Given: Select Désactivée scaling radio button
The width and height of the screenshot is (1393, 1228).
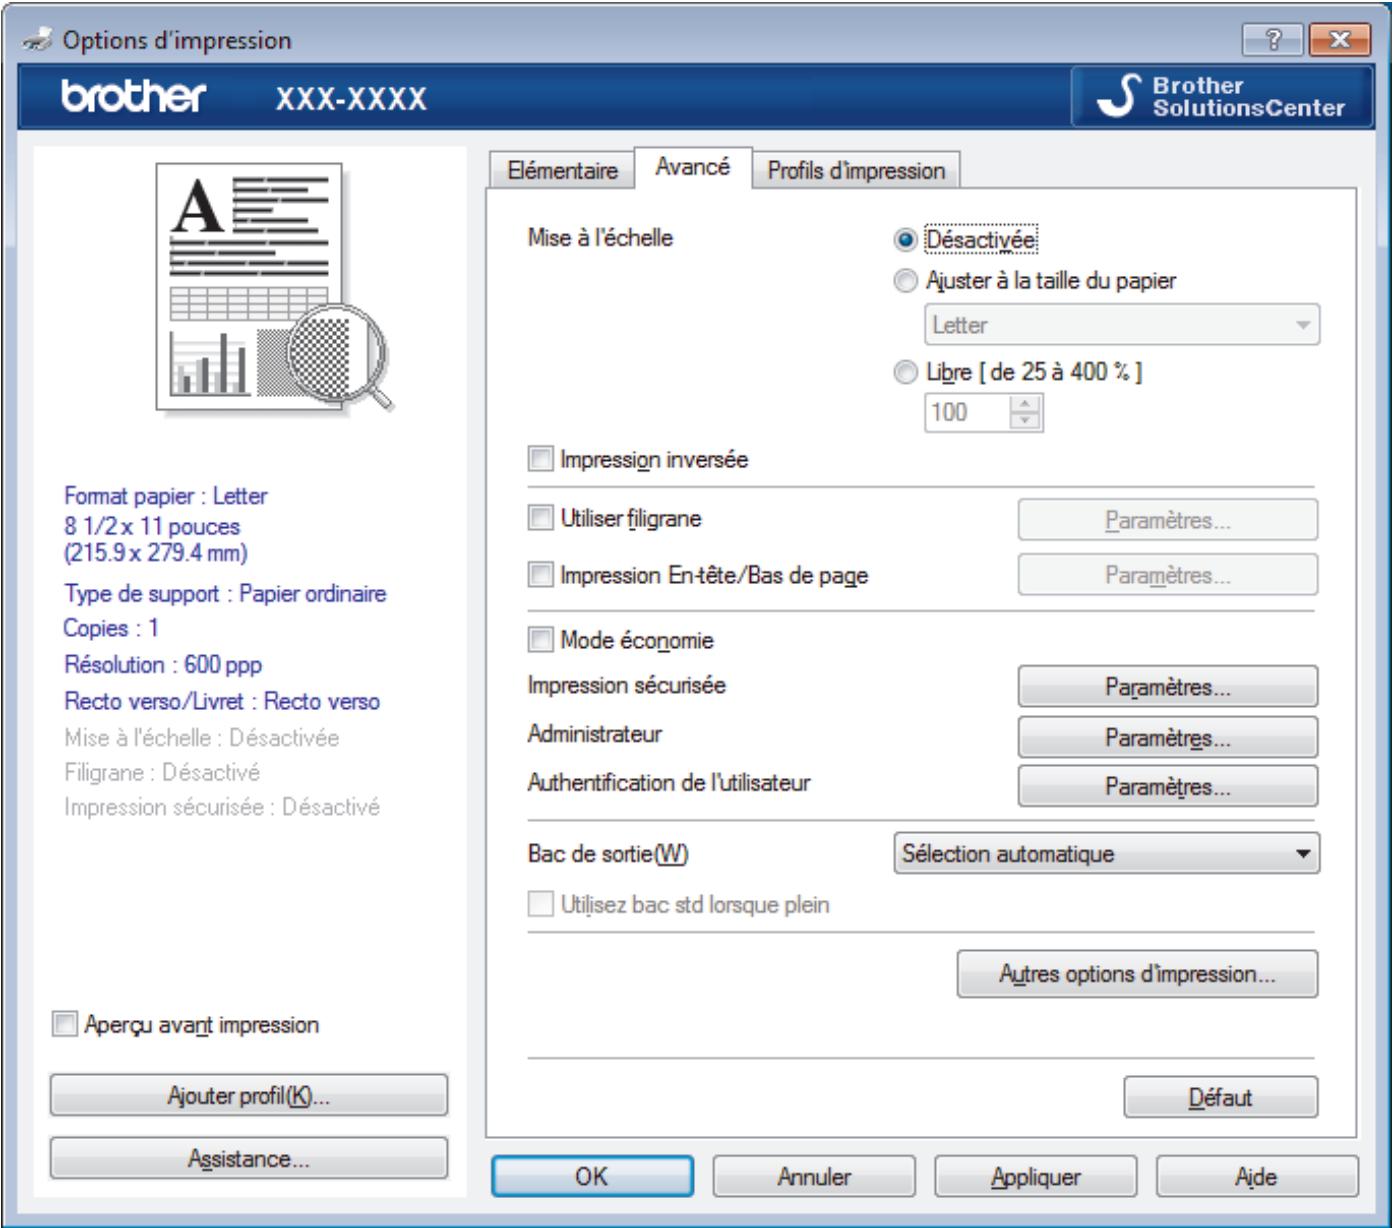Looking at the screenshot, I should pyautogui.click(x=906, y=240).
